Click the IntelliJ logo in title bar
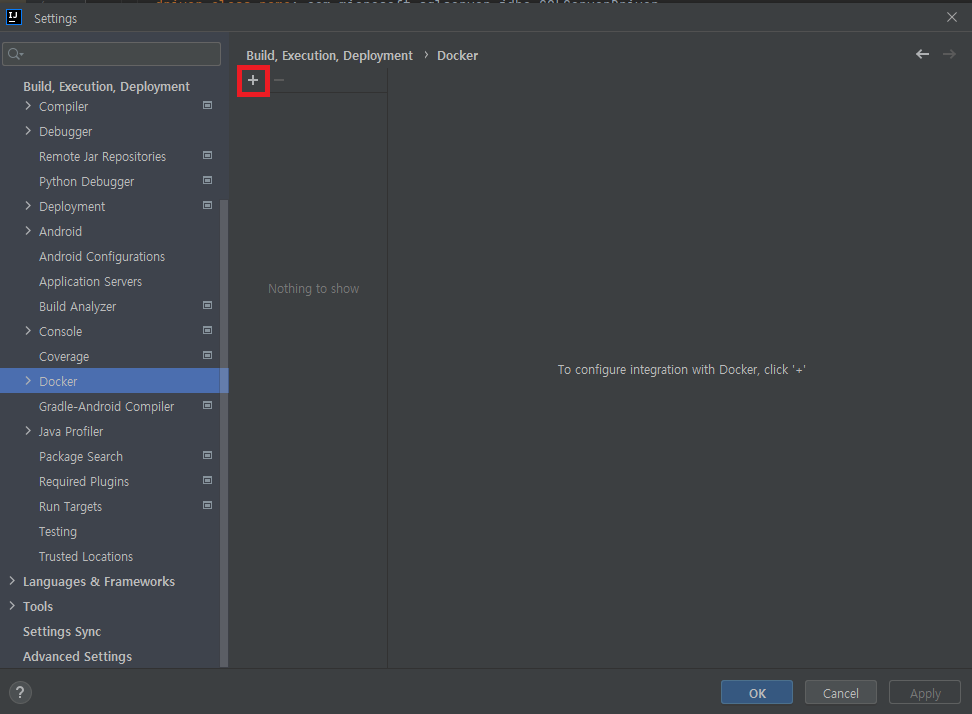This screenshot has width=972, height=714. coord(14,17)
